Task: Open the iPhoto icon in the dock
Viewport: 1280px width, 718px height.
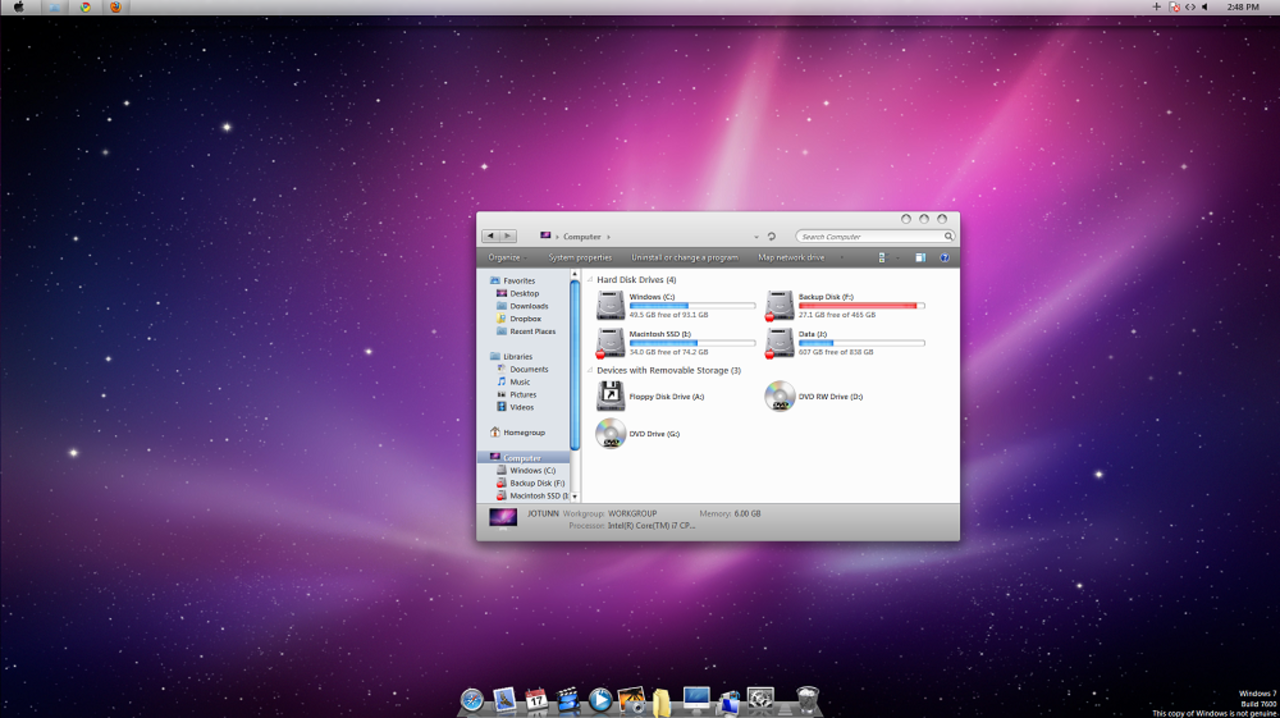Action: pos(631,701)
